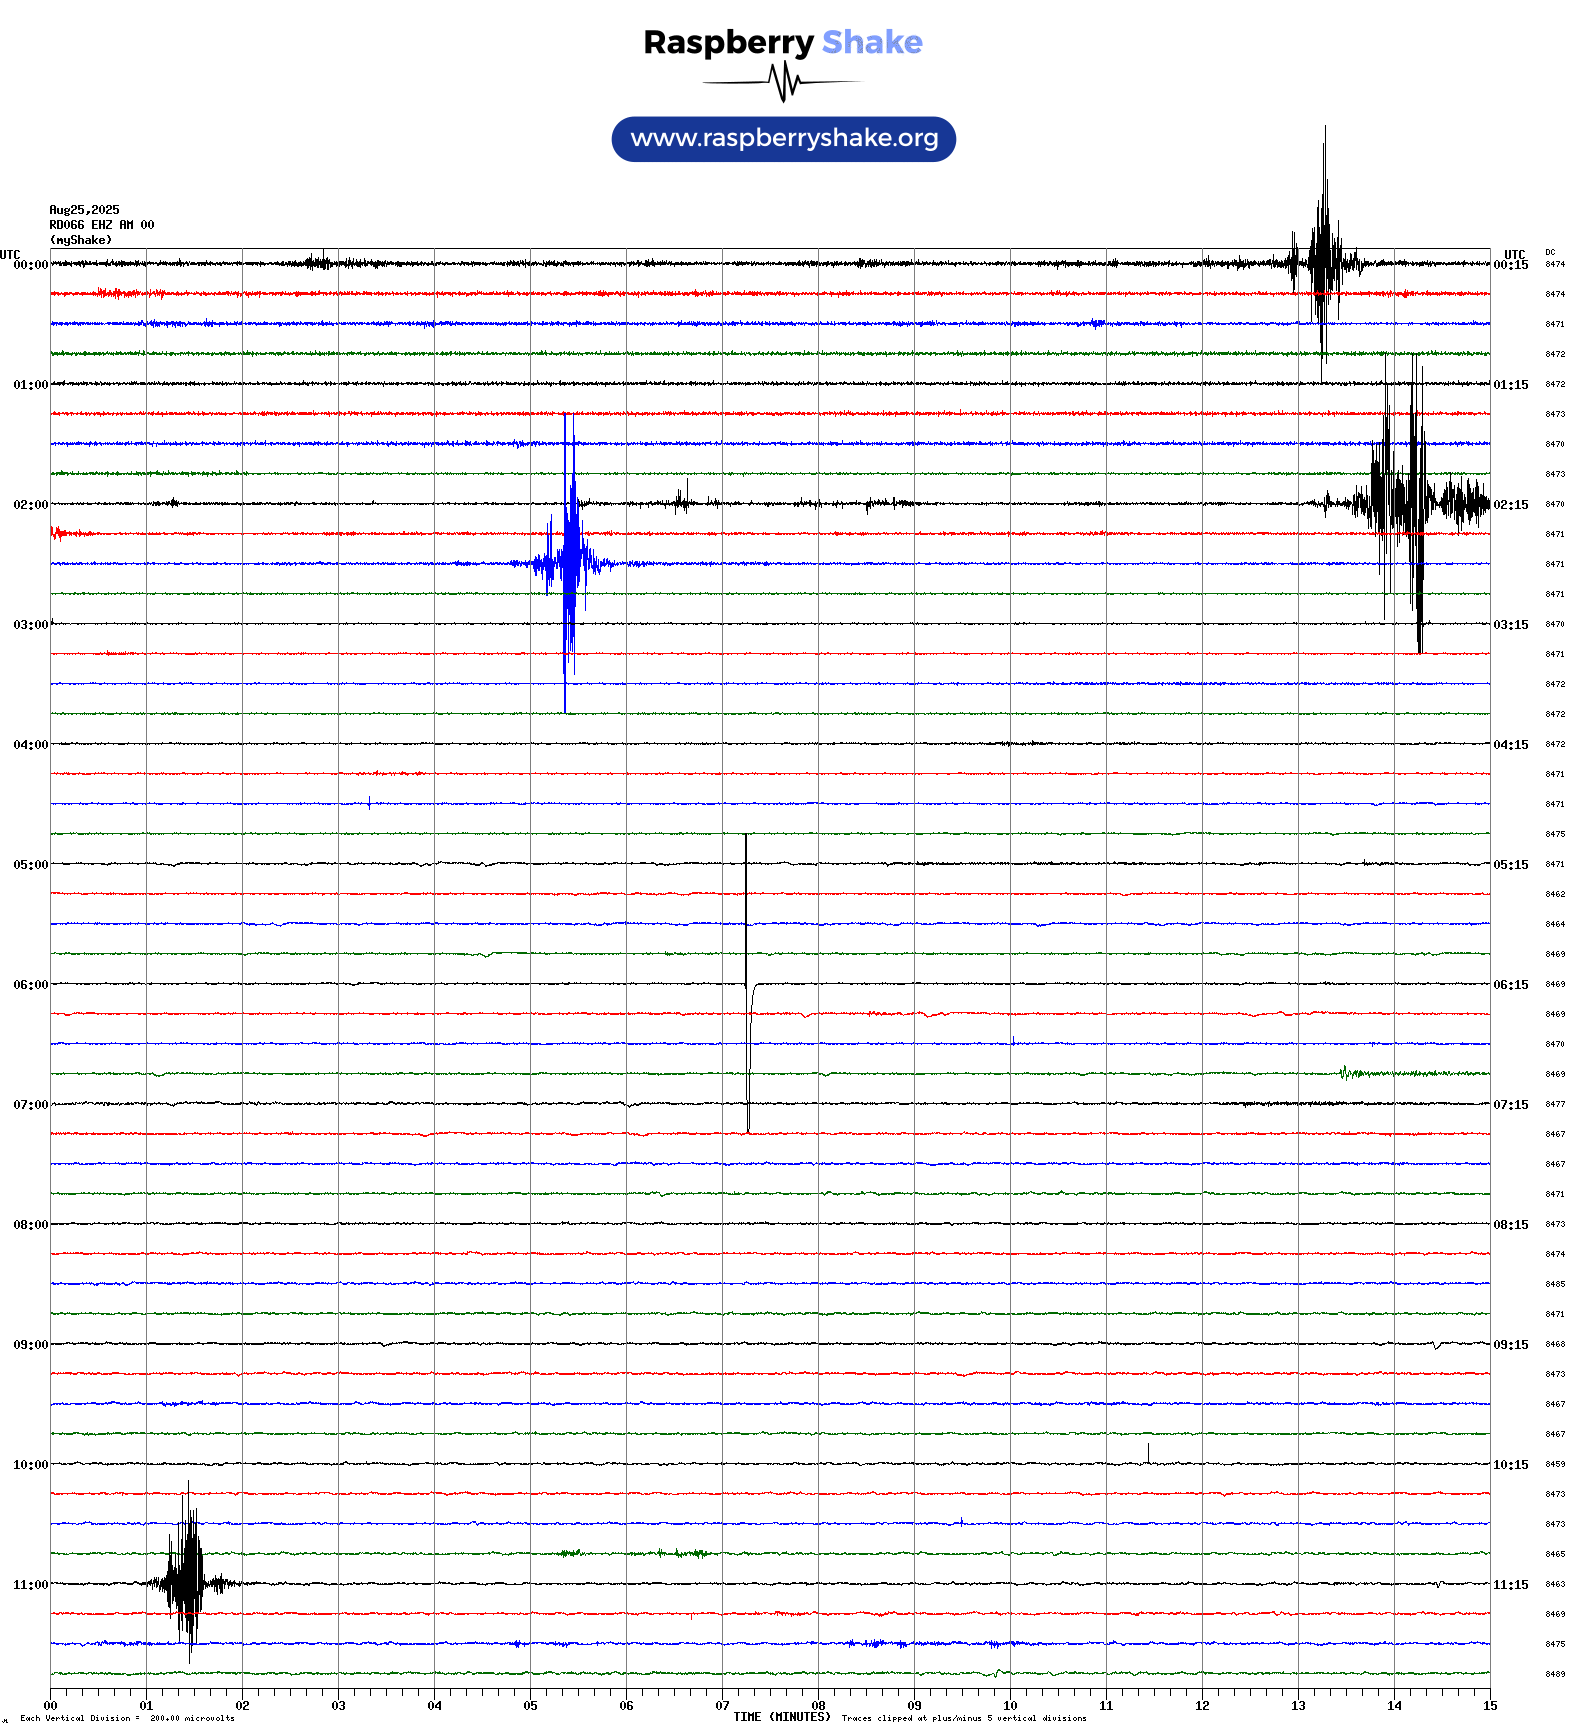
Task: Click the large blue event burst near minute 05
Action: point(568,562)
